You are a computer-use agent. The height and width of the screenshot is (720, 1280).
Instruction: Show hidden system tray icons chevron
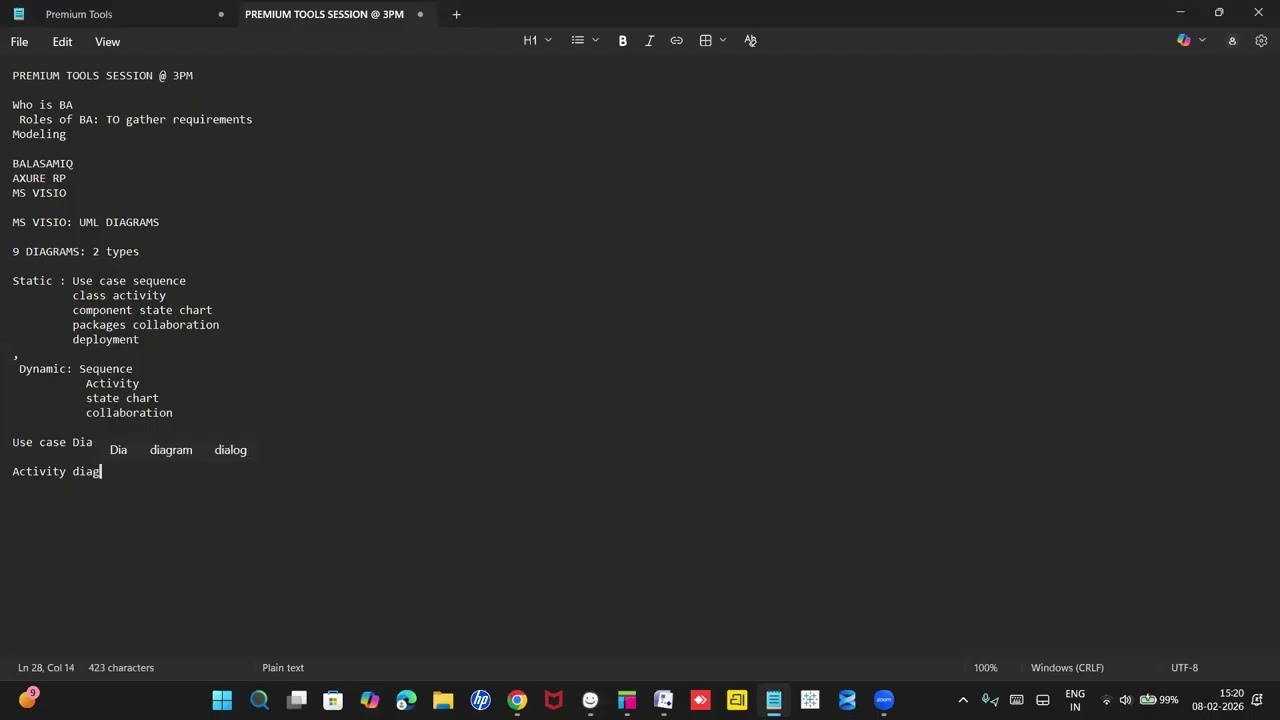[x=963, y=700]
